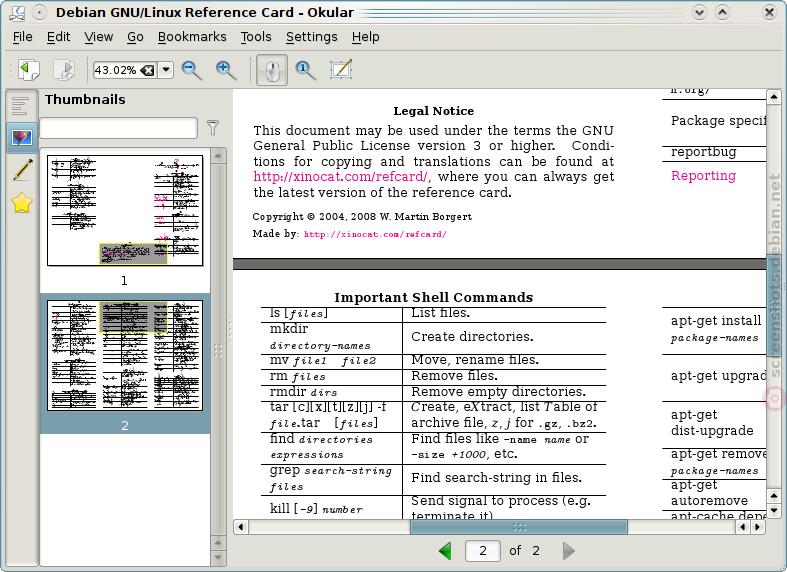Click the total pages count button
This screenshot has width=787, height=572.
click(x=536, y=551)
